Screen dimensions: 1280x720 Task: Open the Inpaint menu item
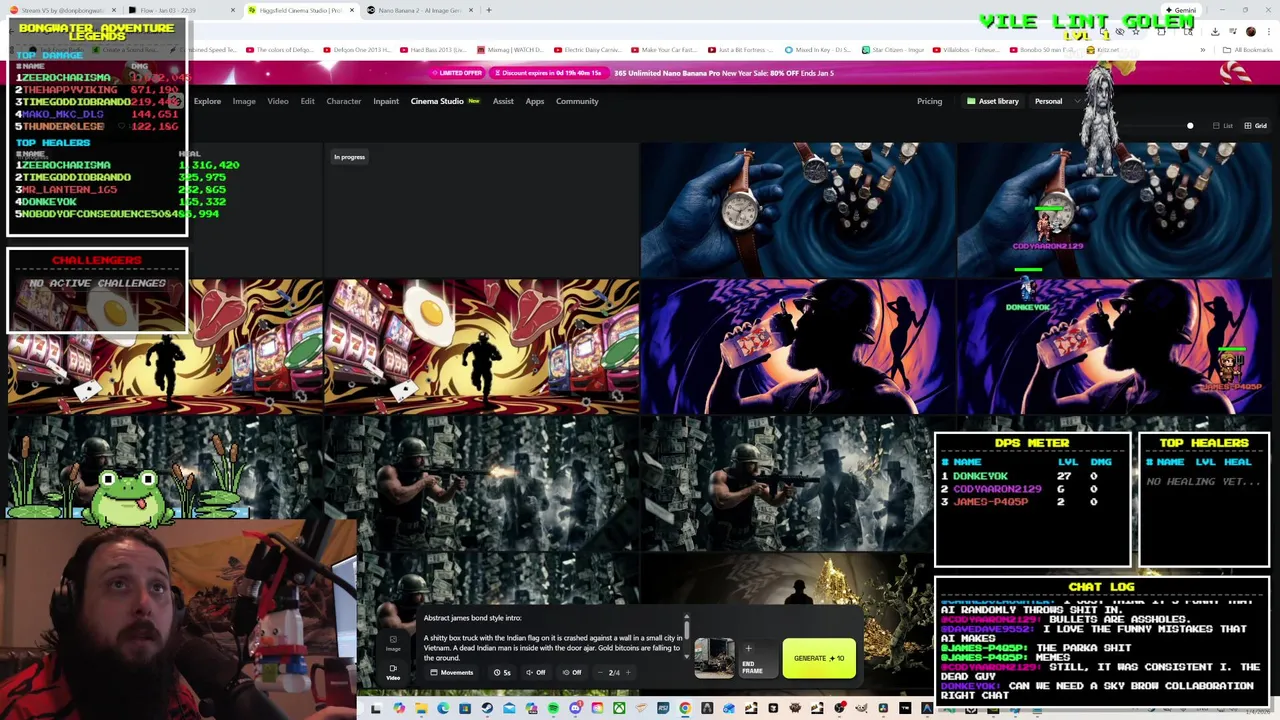[386, 101]
